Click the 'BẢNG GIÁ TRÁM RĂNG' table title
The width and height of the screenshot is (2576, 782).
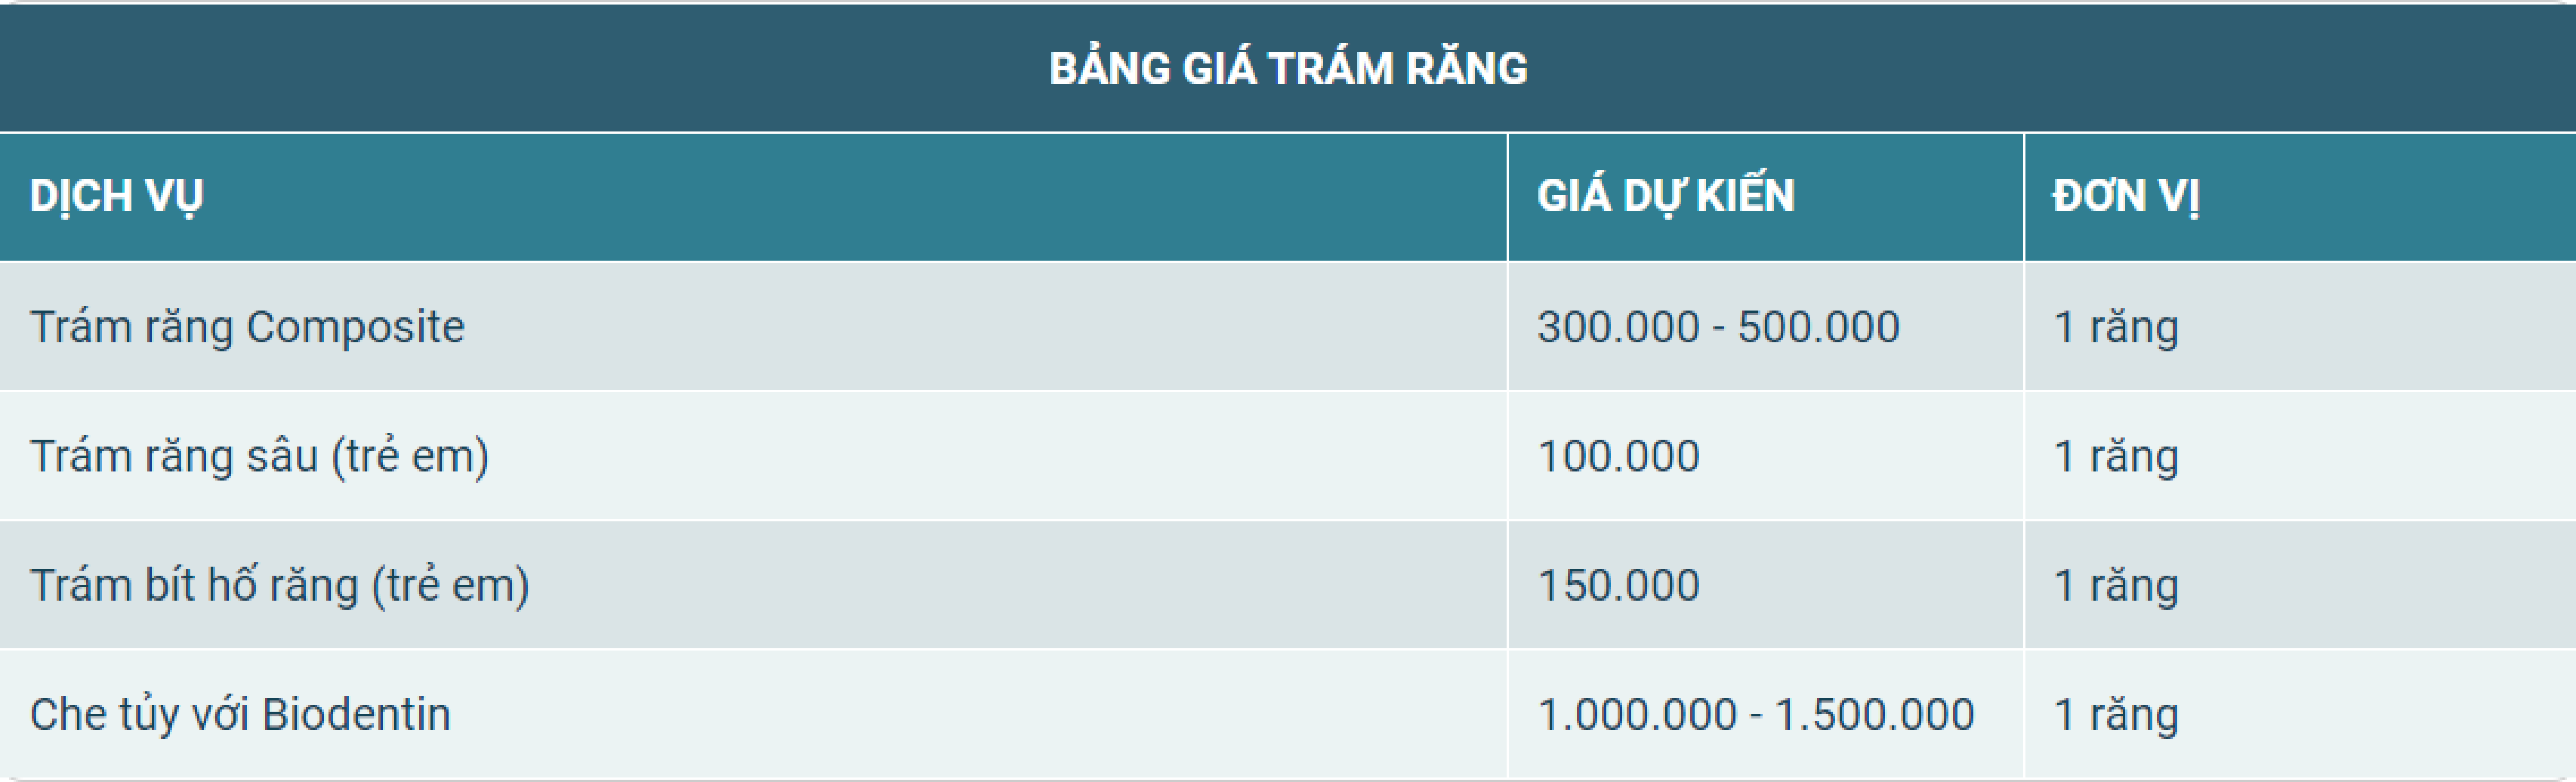coord(1288,68)
